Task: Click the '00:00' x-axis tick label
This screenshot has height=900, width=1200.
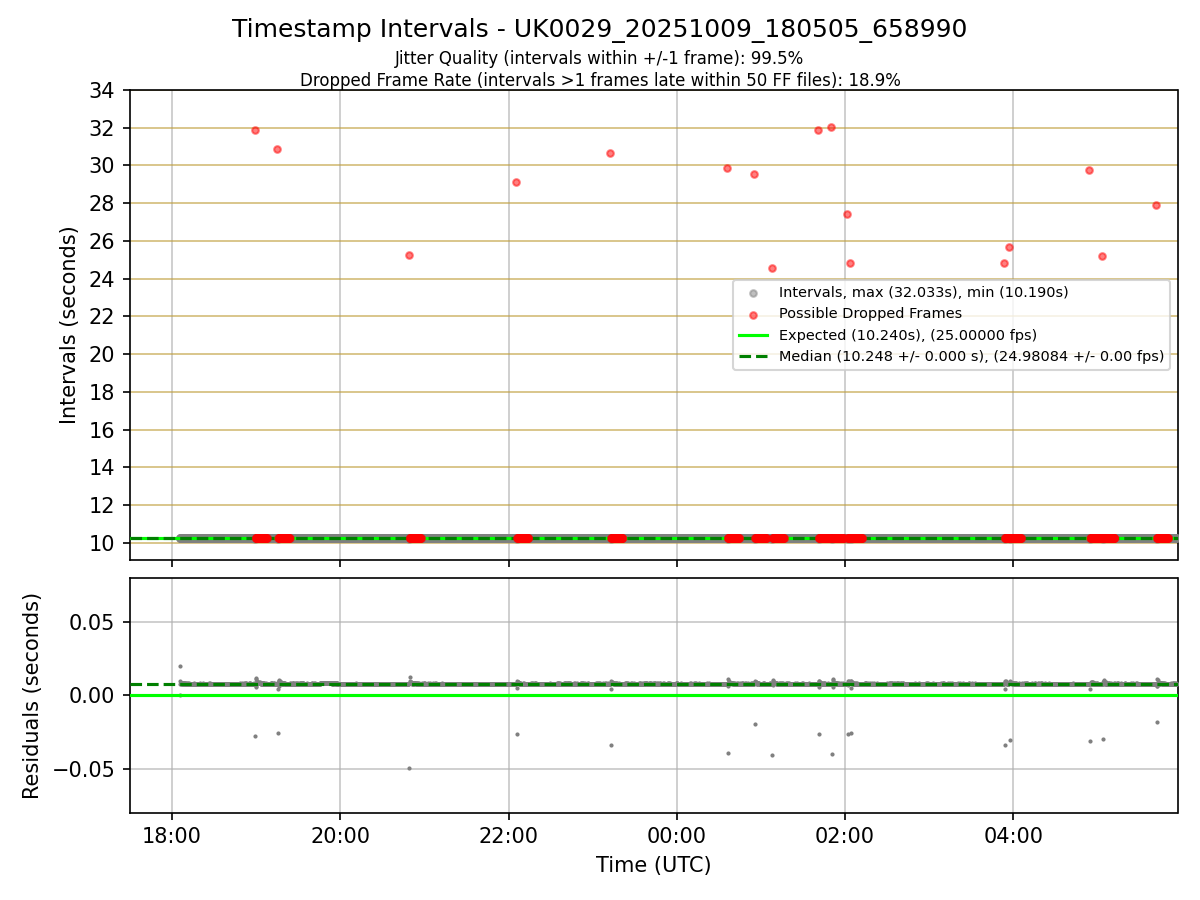Action: pos(677,835)
